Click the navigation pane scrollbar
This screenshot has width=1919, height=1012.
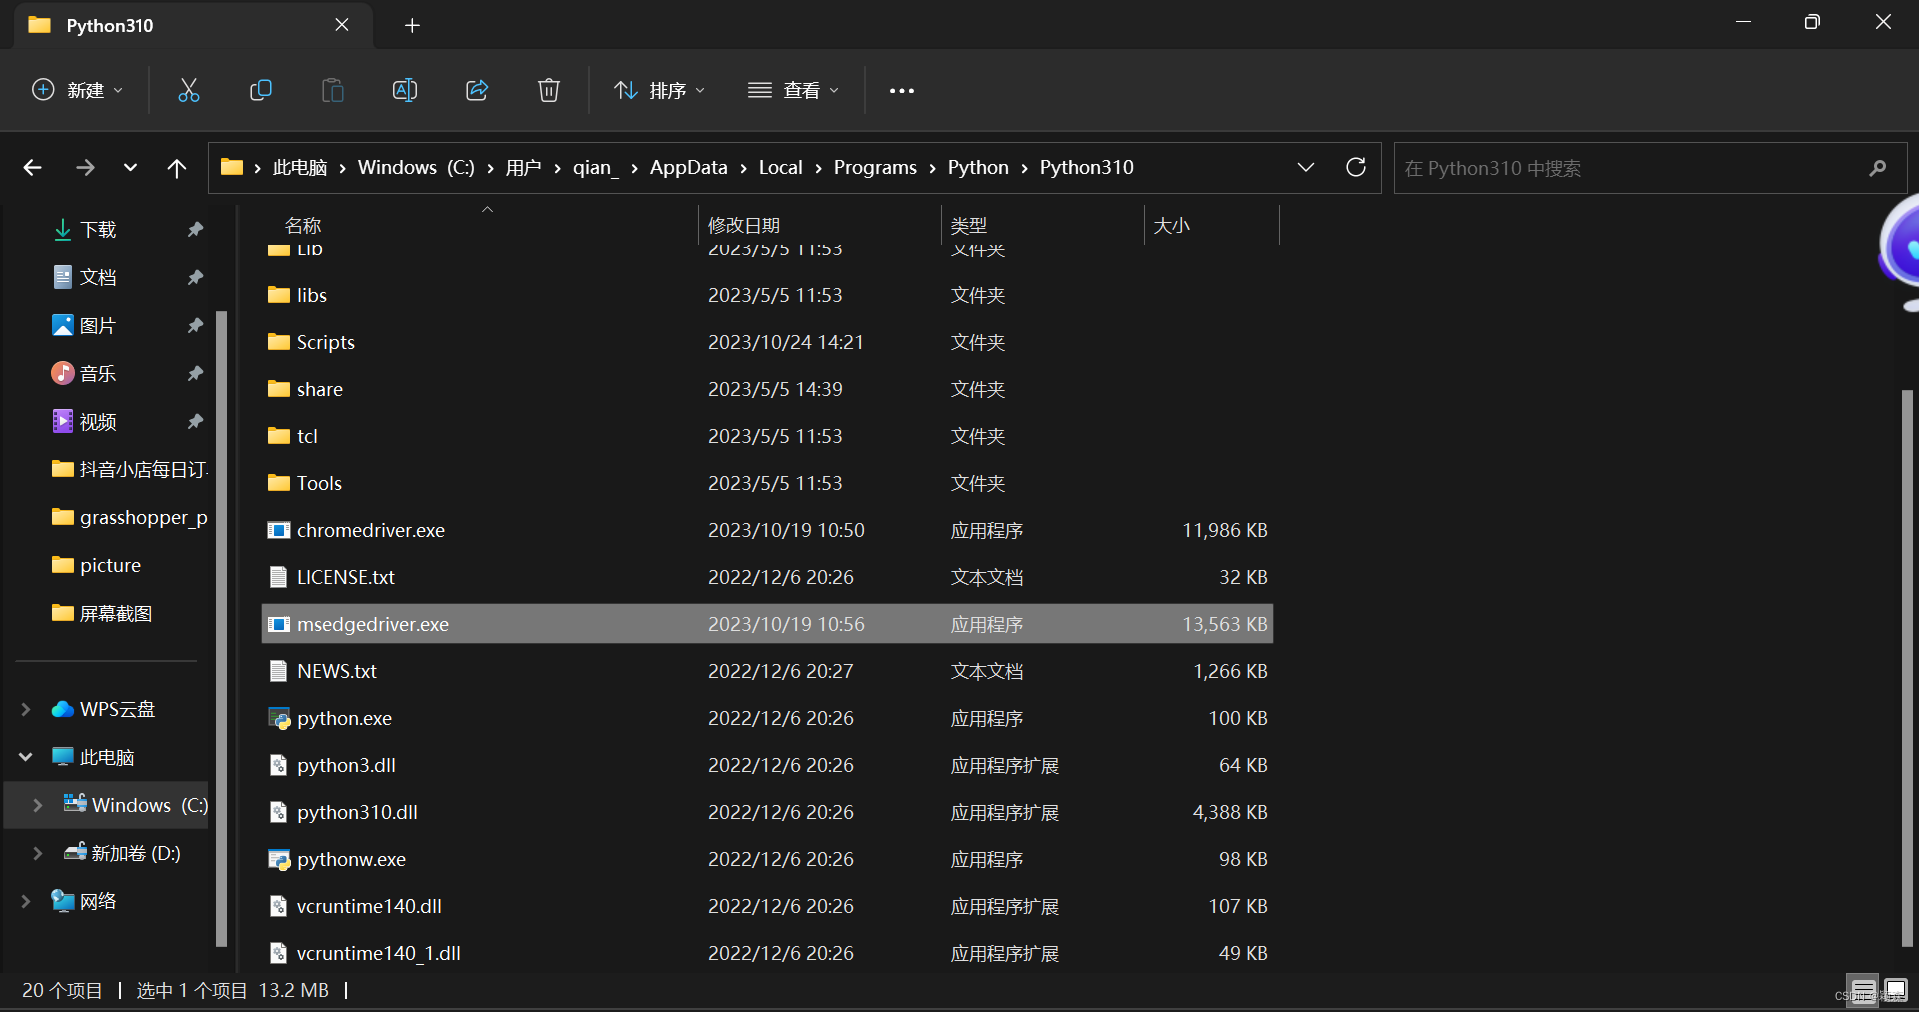coord(222,628)
